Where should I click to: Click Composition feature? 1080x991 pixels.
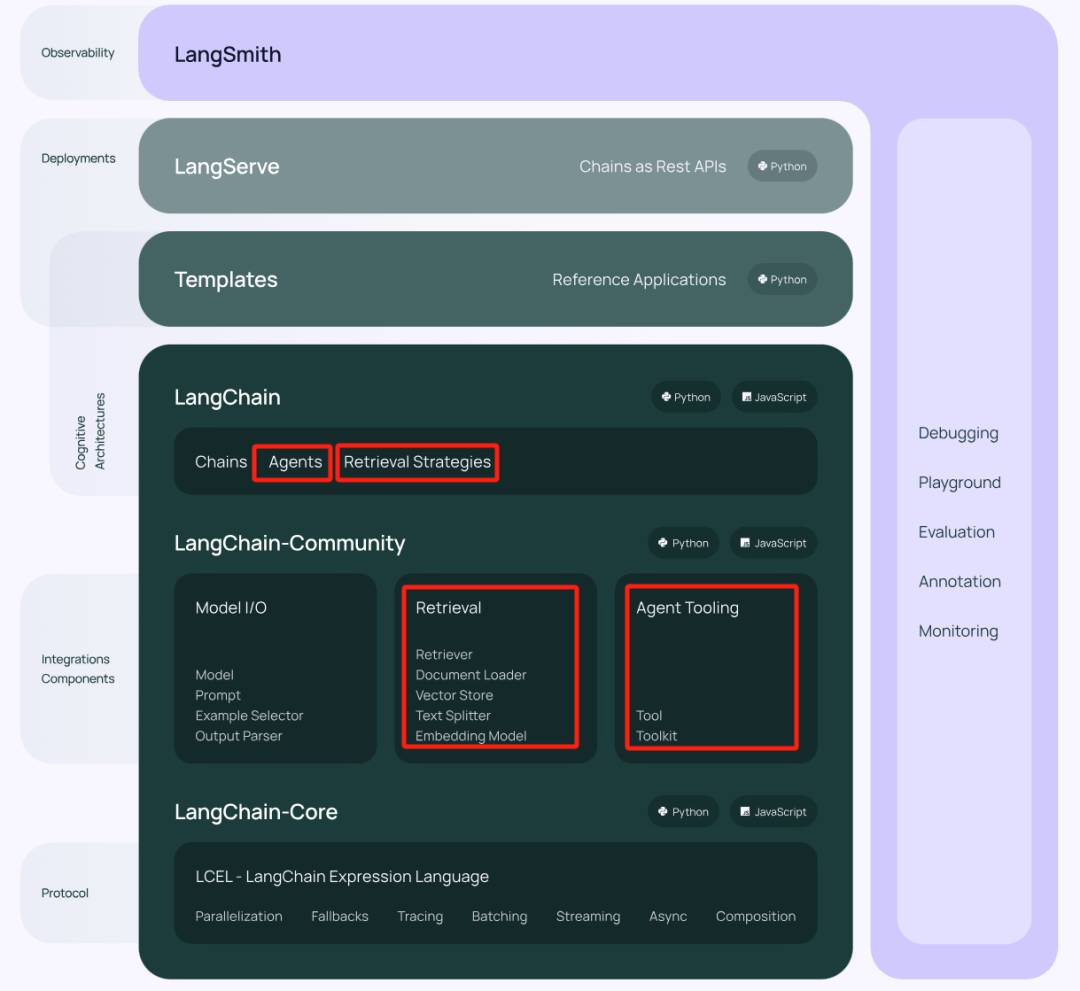click(755, 916)
